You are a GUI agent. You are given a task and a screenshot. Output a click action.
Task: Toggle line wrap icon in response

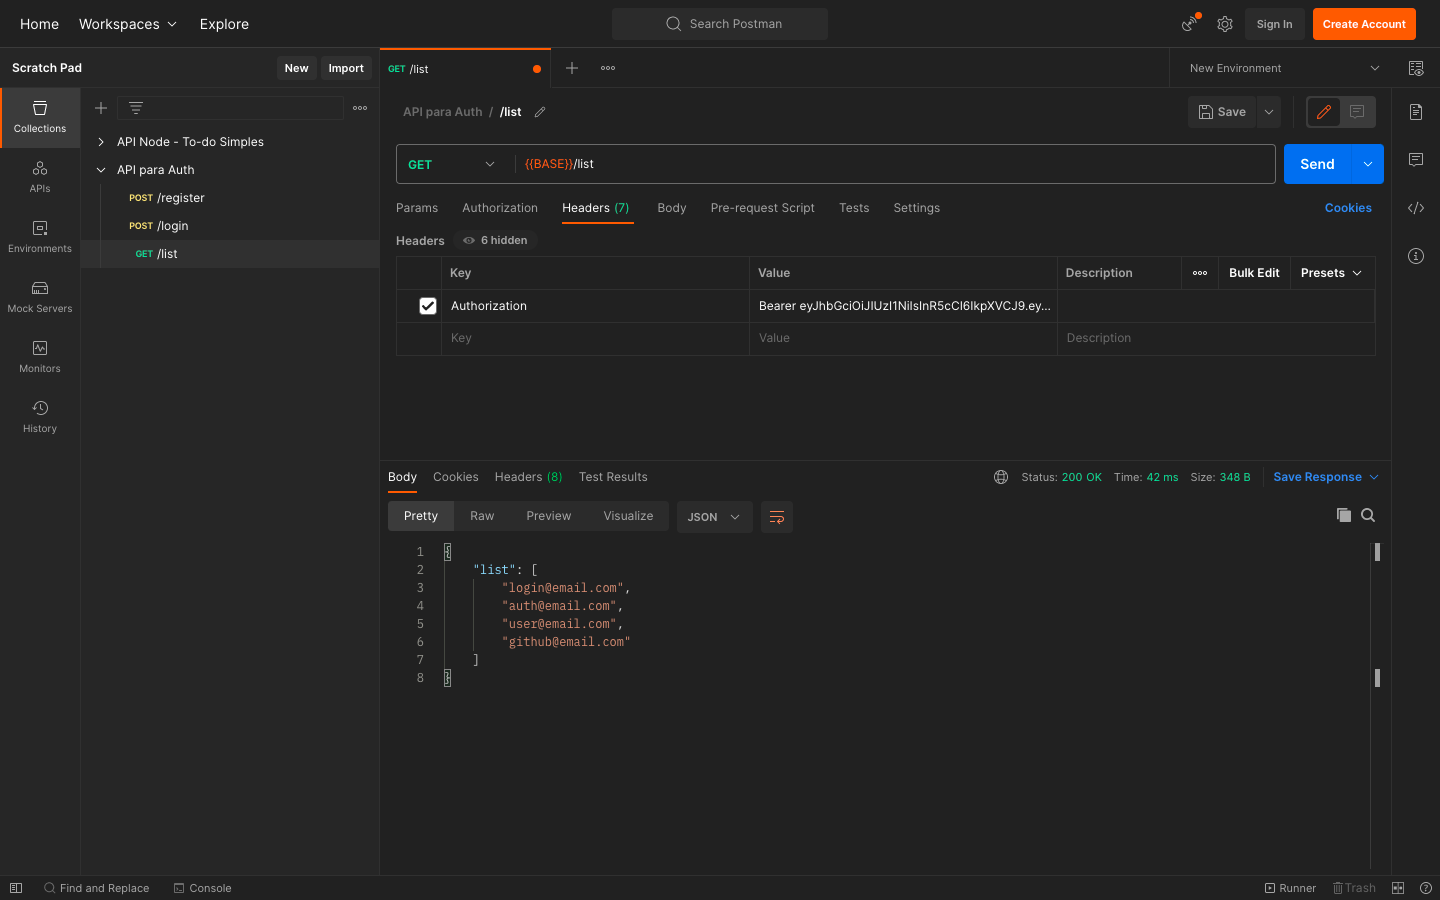pyautogui.click(x=777, y=517)
